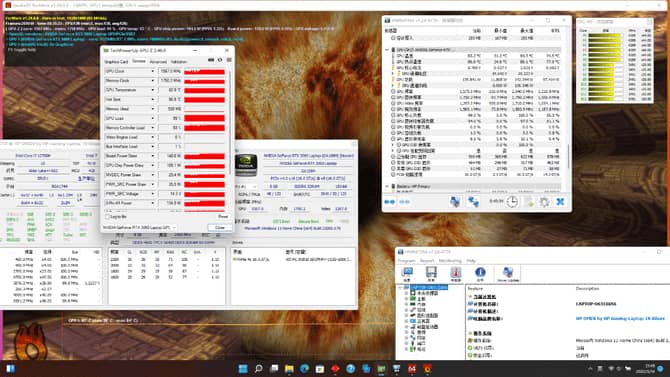670x377 pixels.
Task: Collapse the GPU section in HWiNFO sensors
Action: (387, 50)
